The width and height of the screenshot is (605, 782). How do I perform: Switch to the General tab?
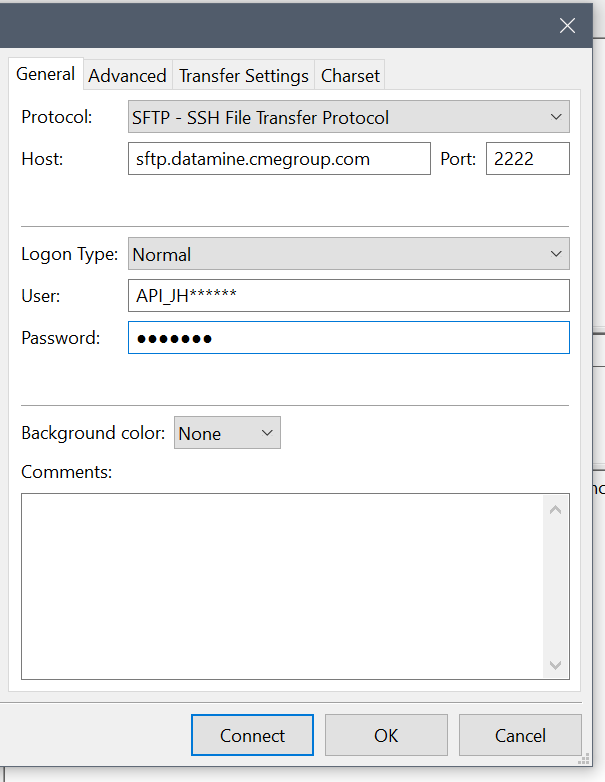coord(45,74)
